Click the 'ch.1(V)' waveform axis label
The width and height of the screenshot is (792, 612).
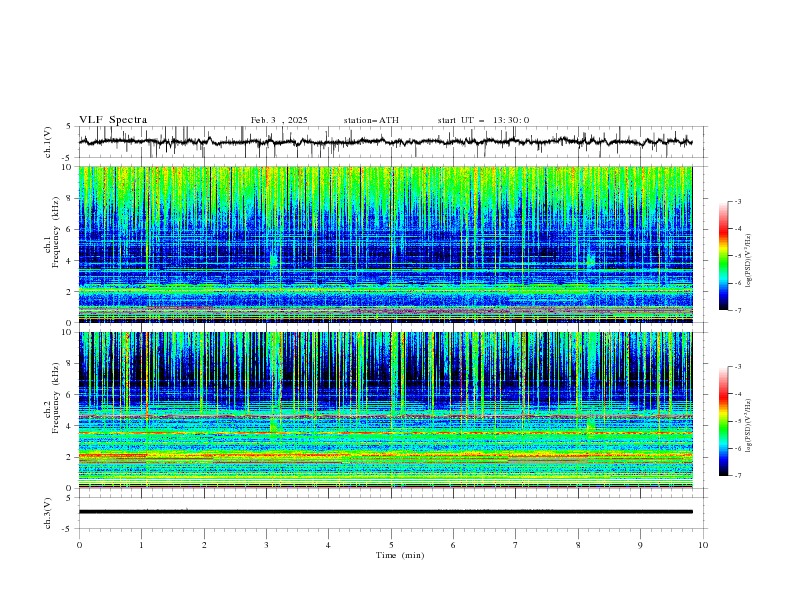click(x=48, y=142)
